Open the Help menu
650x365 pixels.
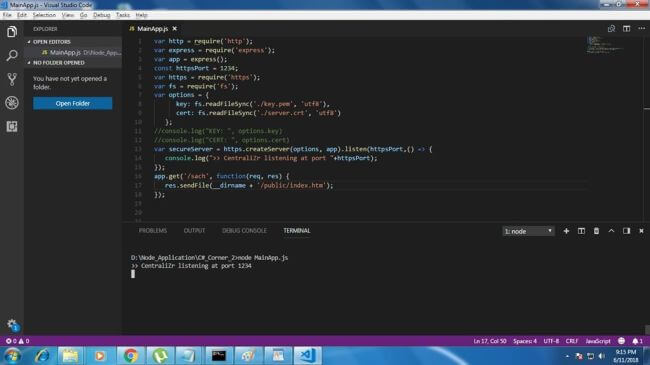coord(141,15)
